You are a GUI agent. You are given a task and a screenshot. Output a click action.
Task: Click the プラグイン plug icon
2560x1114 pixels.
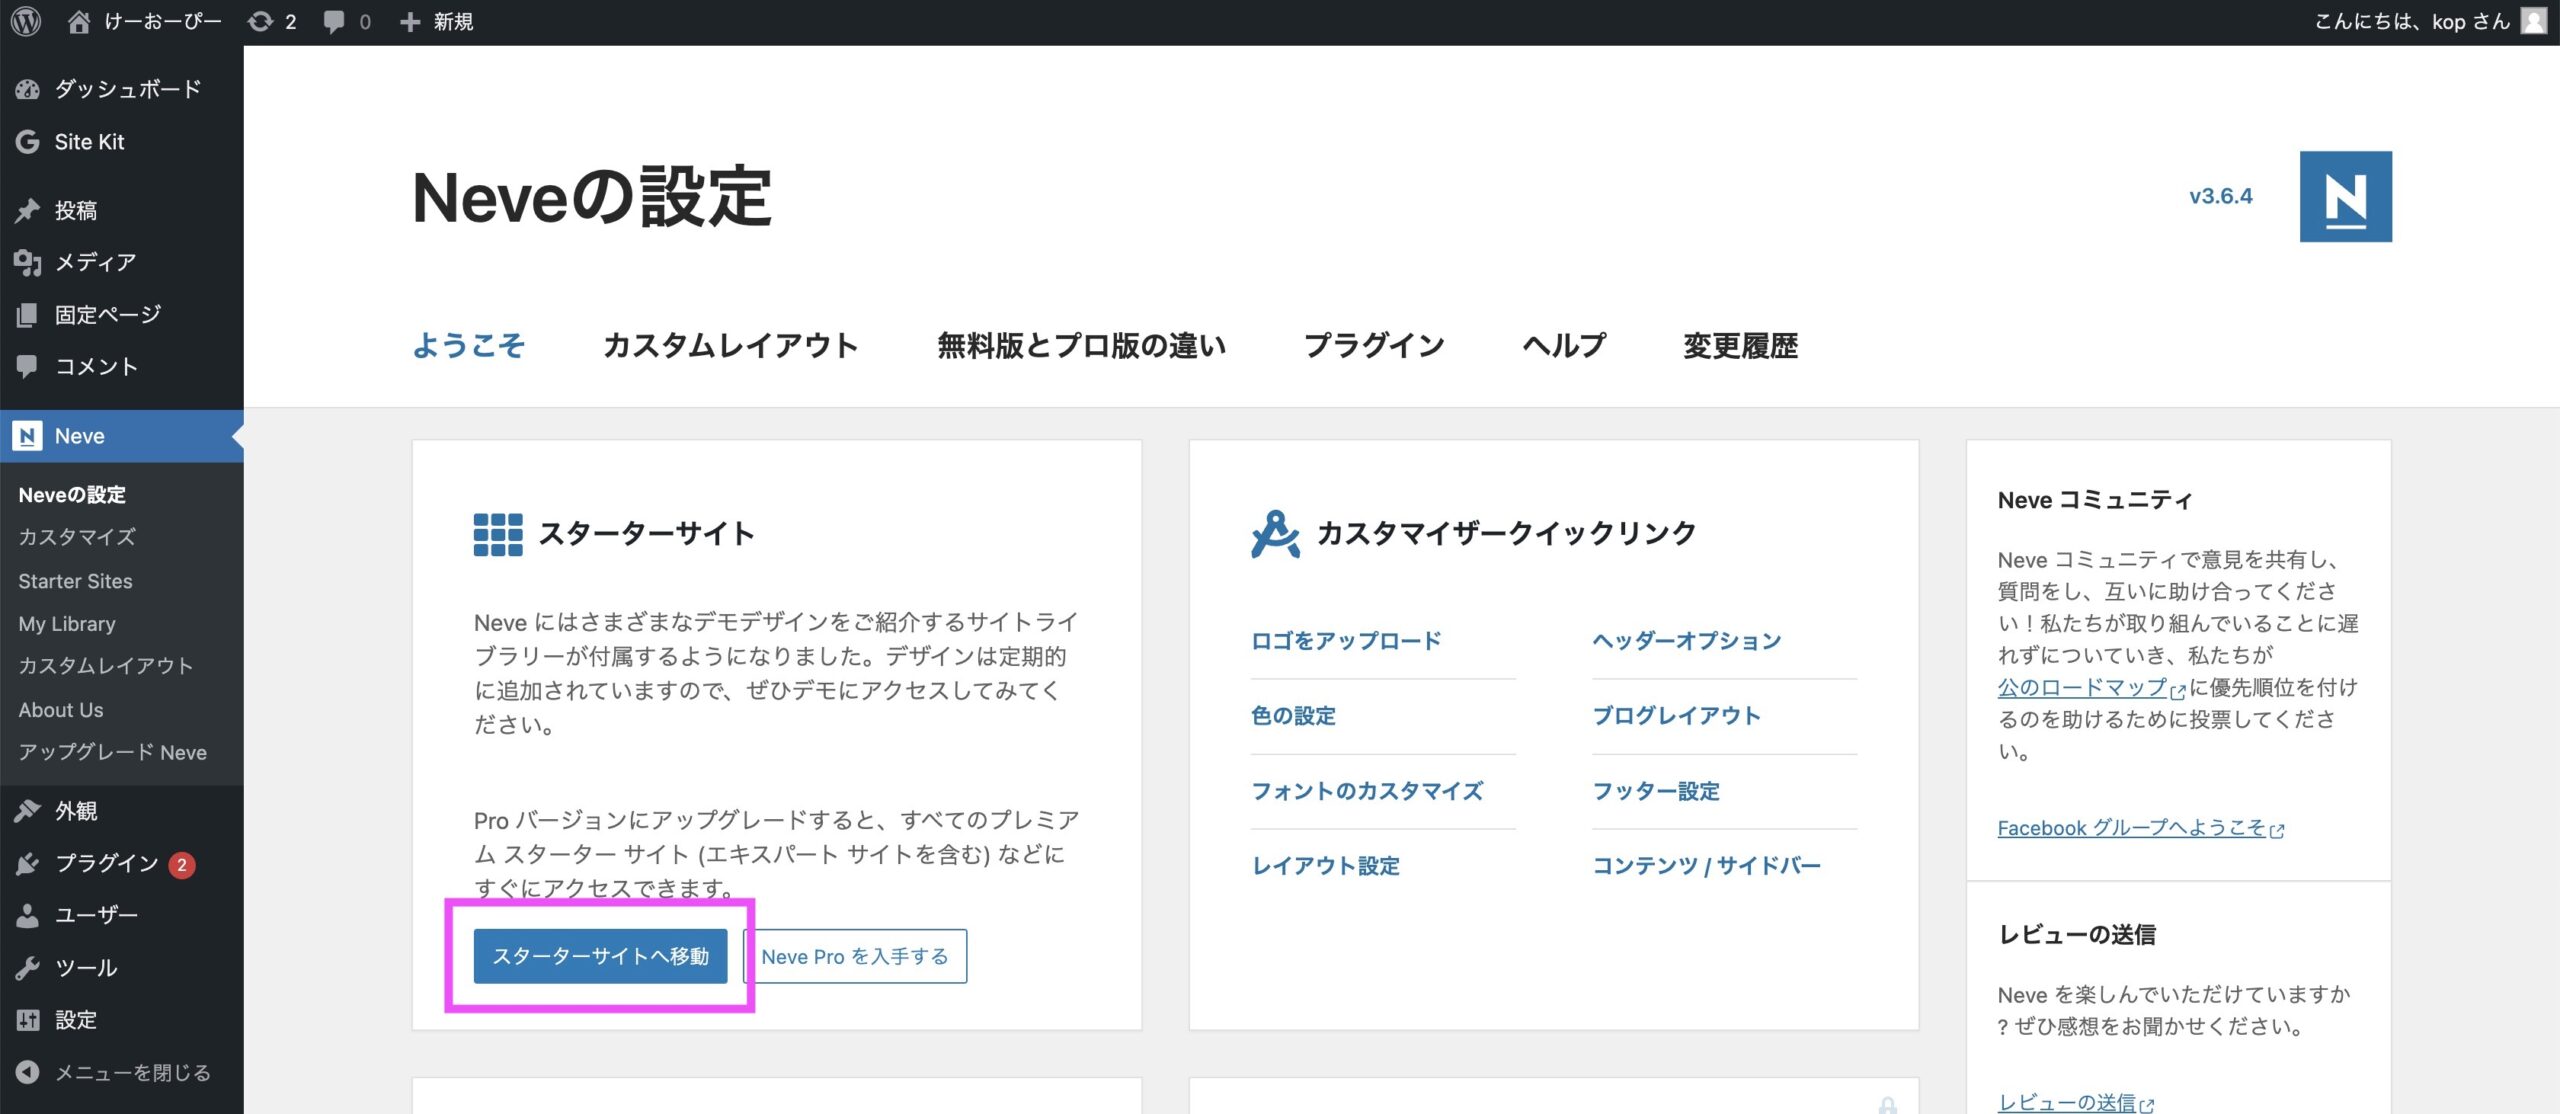(28, 864)
